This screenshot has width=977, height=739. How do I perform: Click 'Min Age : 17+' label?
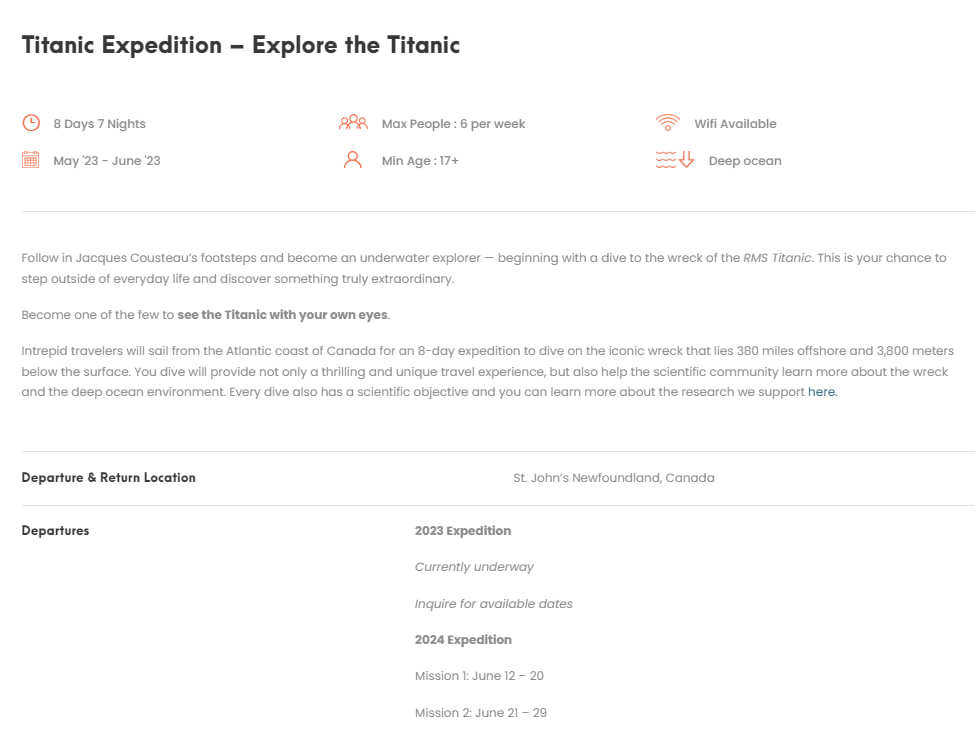pyautogui.click(x=420, y=161)
